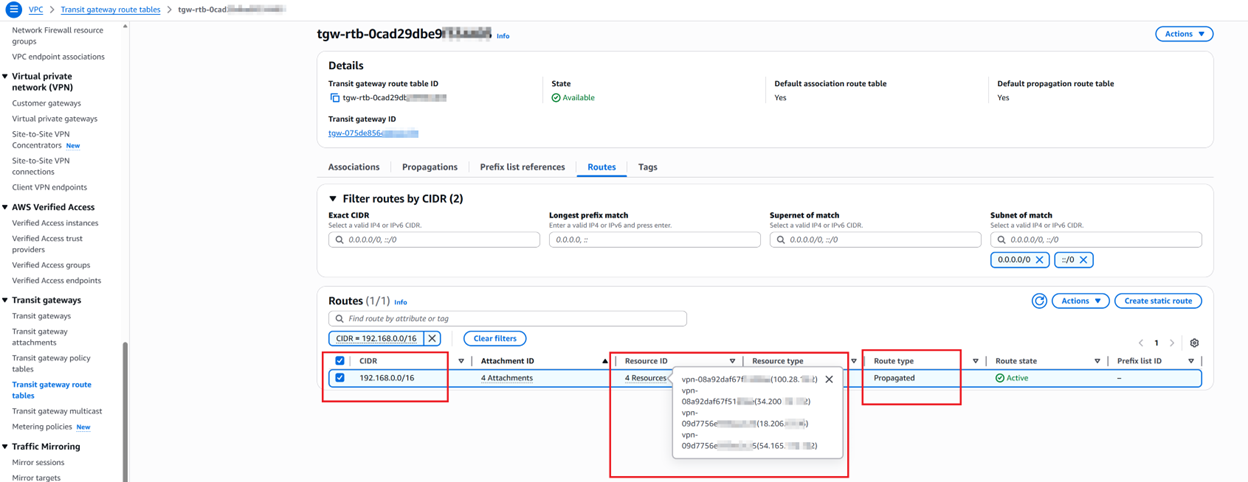Image resolution: width=1248 pixels, height=482 pixels.
Task: Switch to the Associations tab
Action: (354, 167)
